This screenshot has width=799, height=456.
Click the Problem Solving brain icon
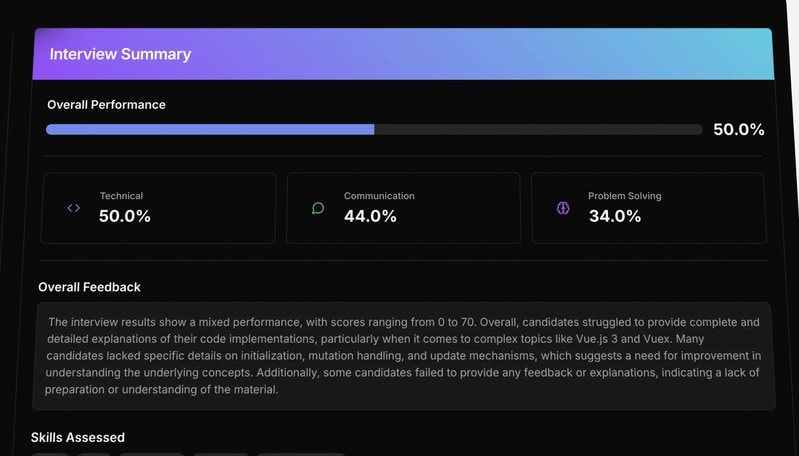[563, 208]
